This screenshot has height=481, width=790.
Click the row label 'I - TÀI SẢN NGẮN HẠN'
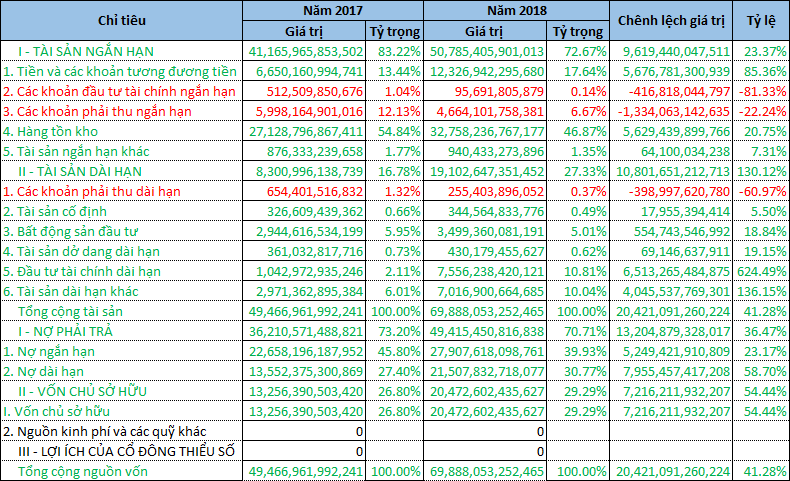pos(86,51)
